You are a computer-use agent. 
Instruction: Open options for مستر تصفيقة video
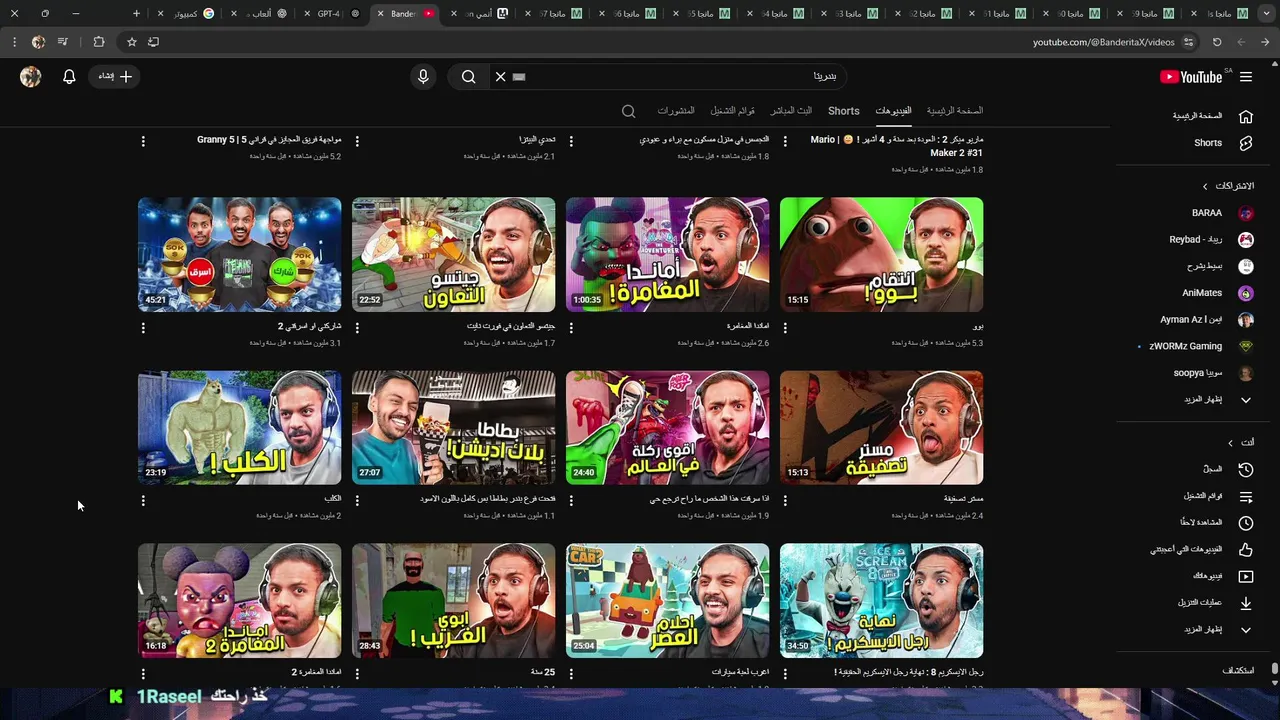(x=784, y=500)
